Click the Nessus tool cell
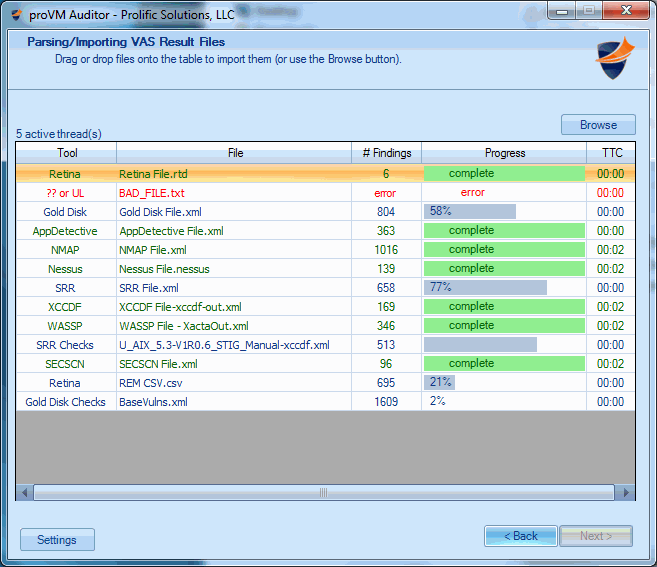Screen dimensions: 657x567 point(66,269)
